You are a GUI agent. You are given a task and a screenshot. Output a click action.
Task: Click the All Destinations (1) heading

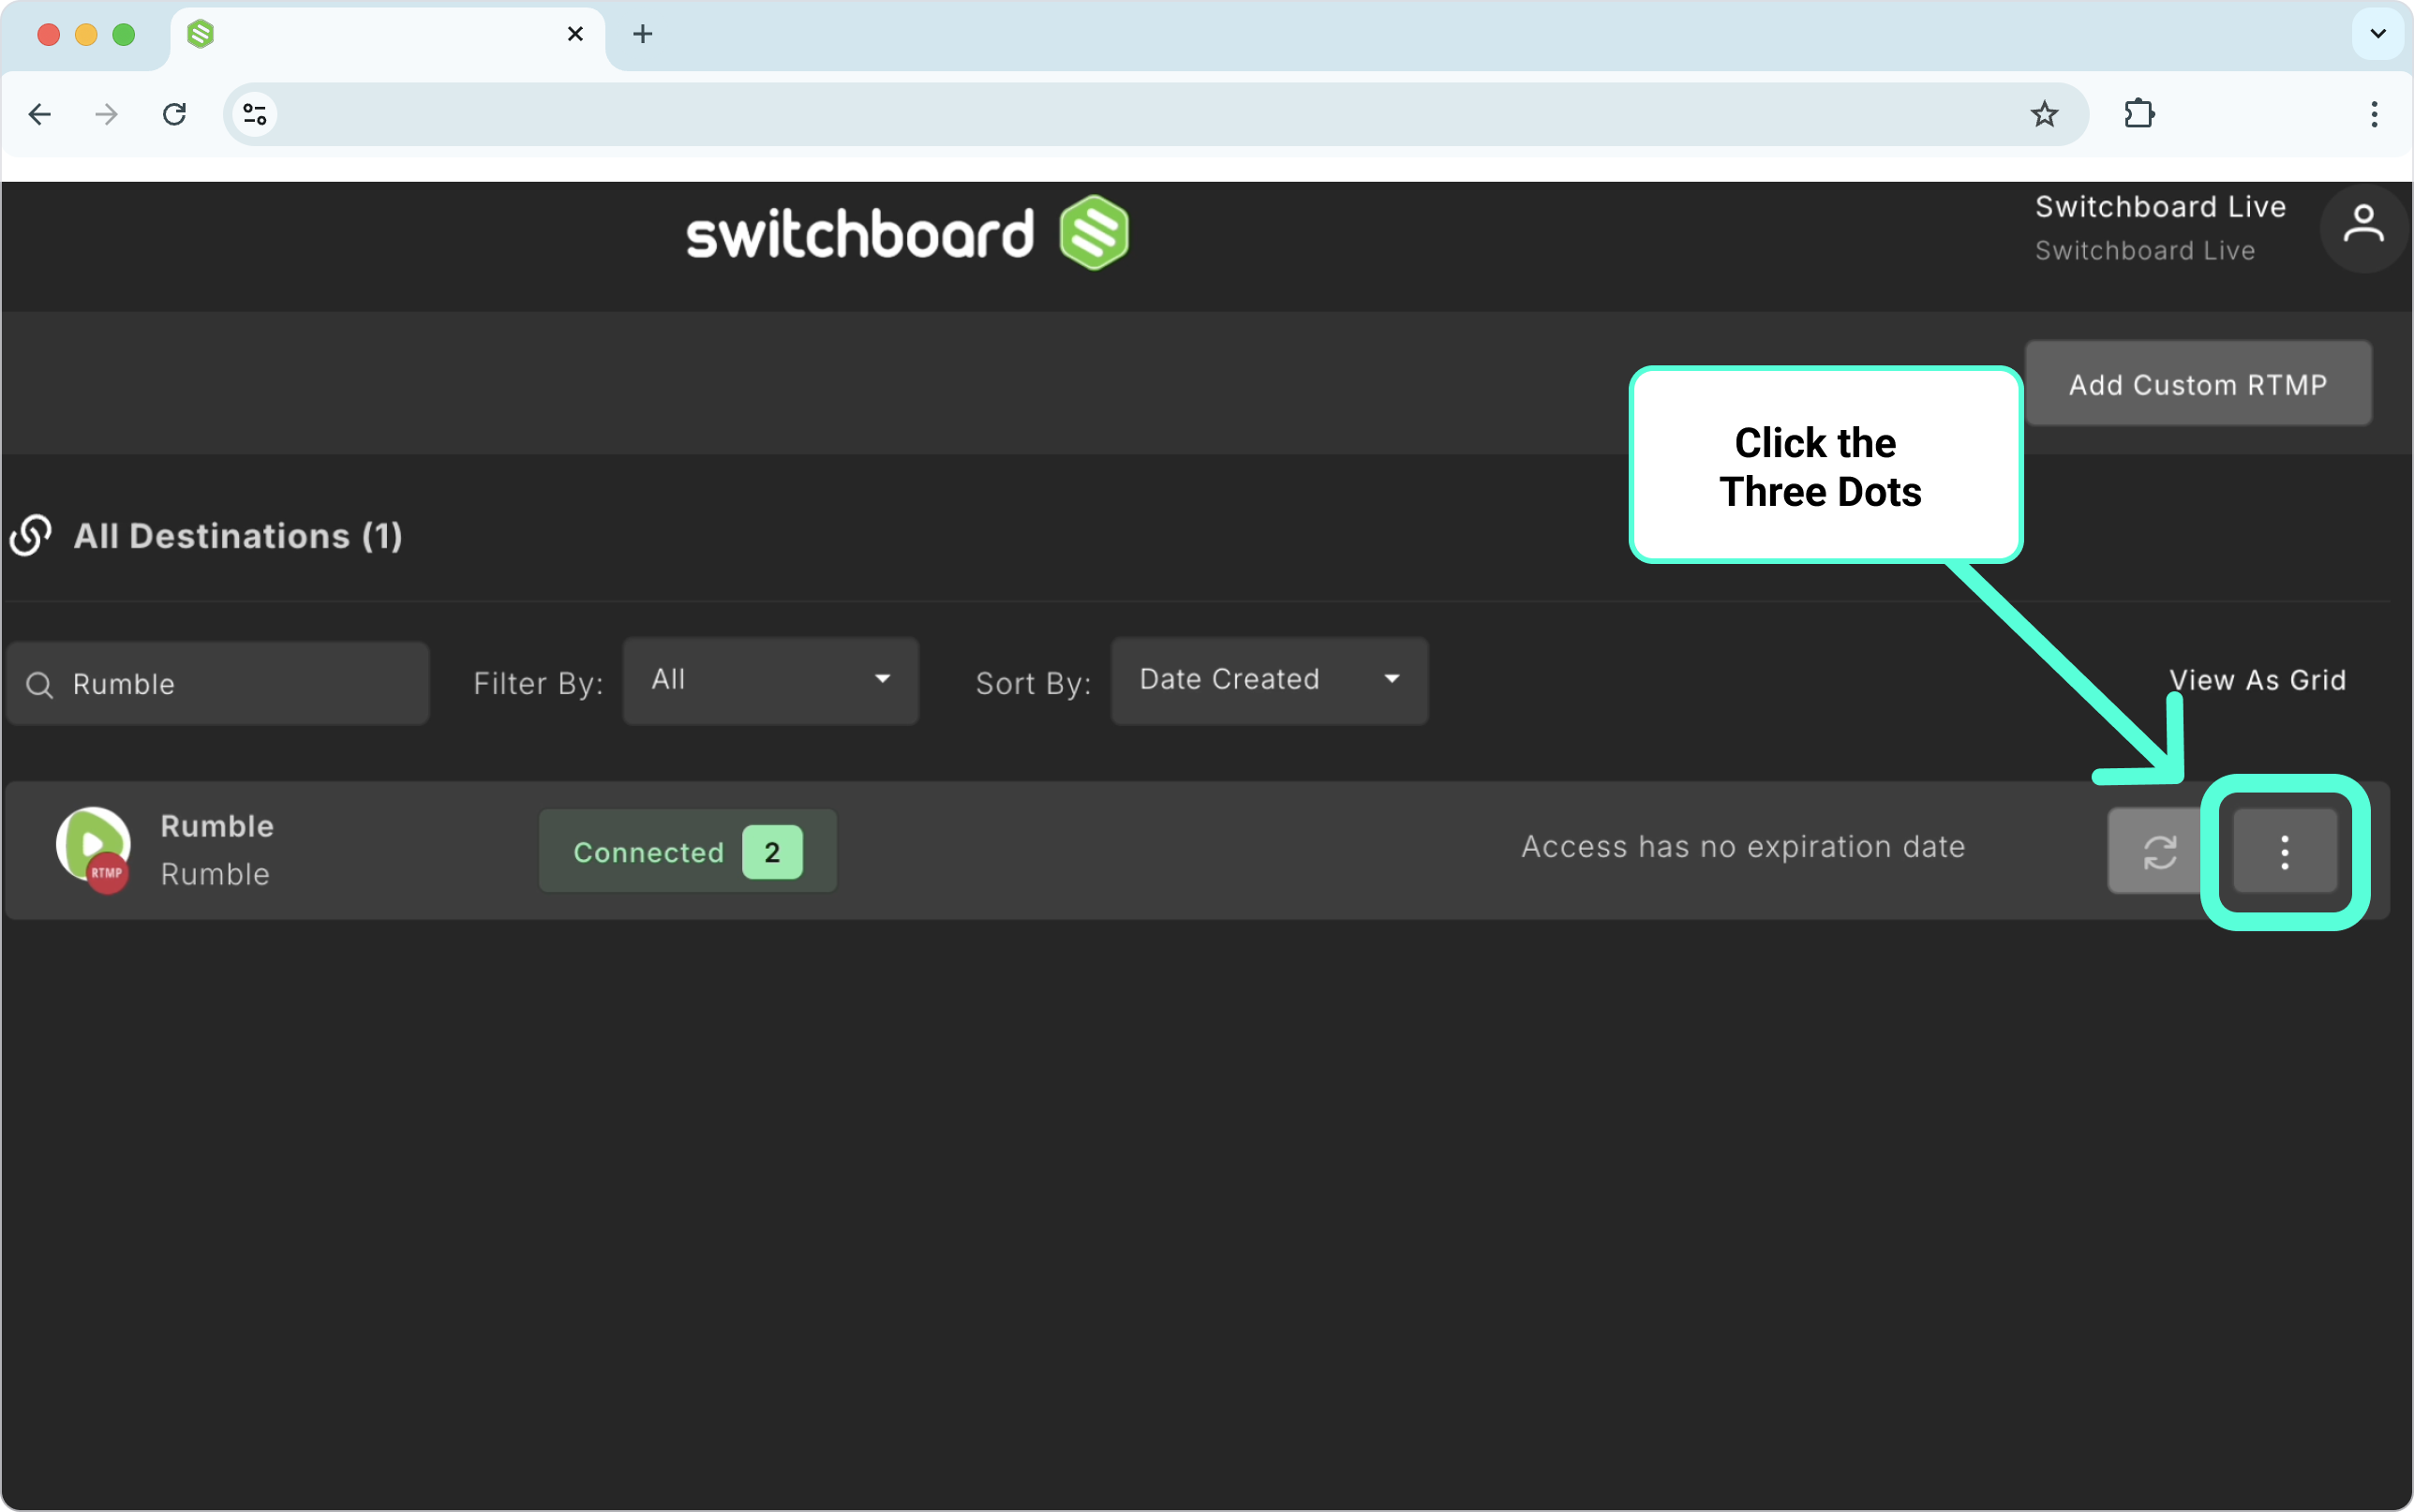tap(238, 536)
